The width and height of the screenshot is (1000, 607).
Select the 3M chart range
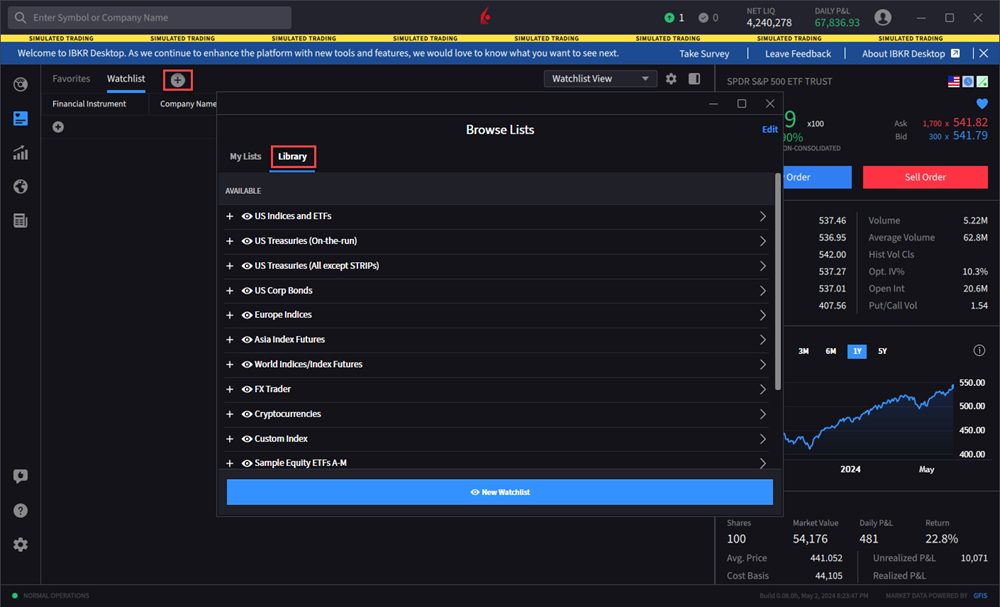click(804, 351)
